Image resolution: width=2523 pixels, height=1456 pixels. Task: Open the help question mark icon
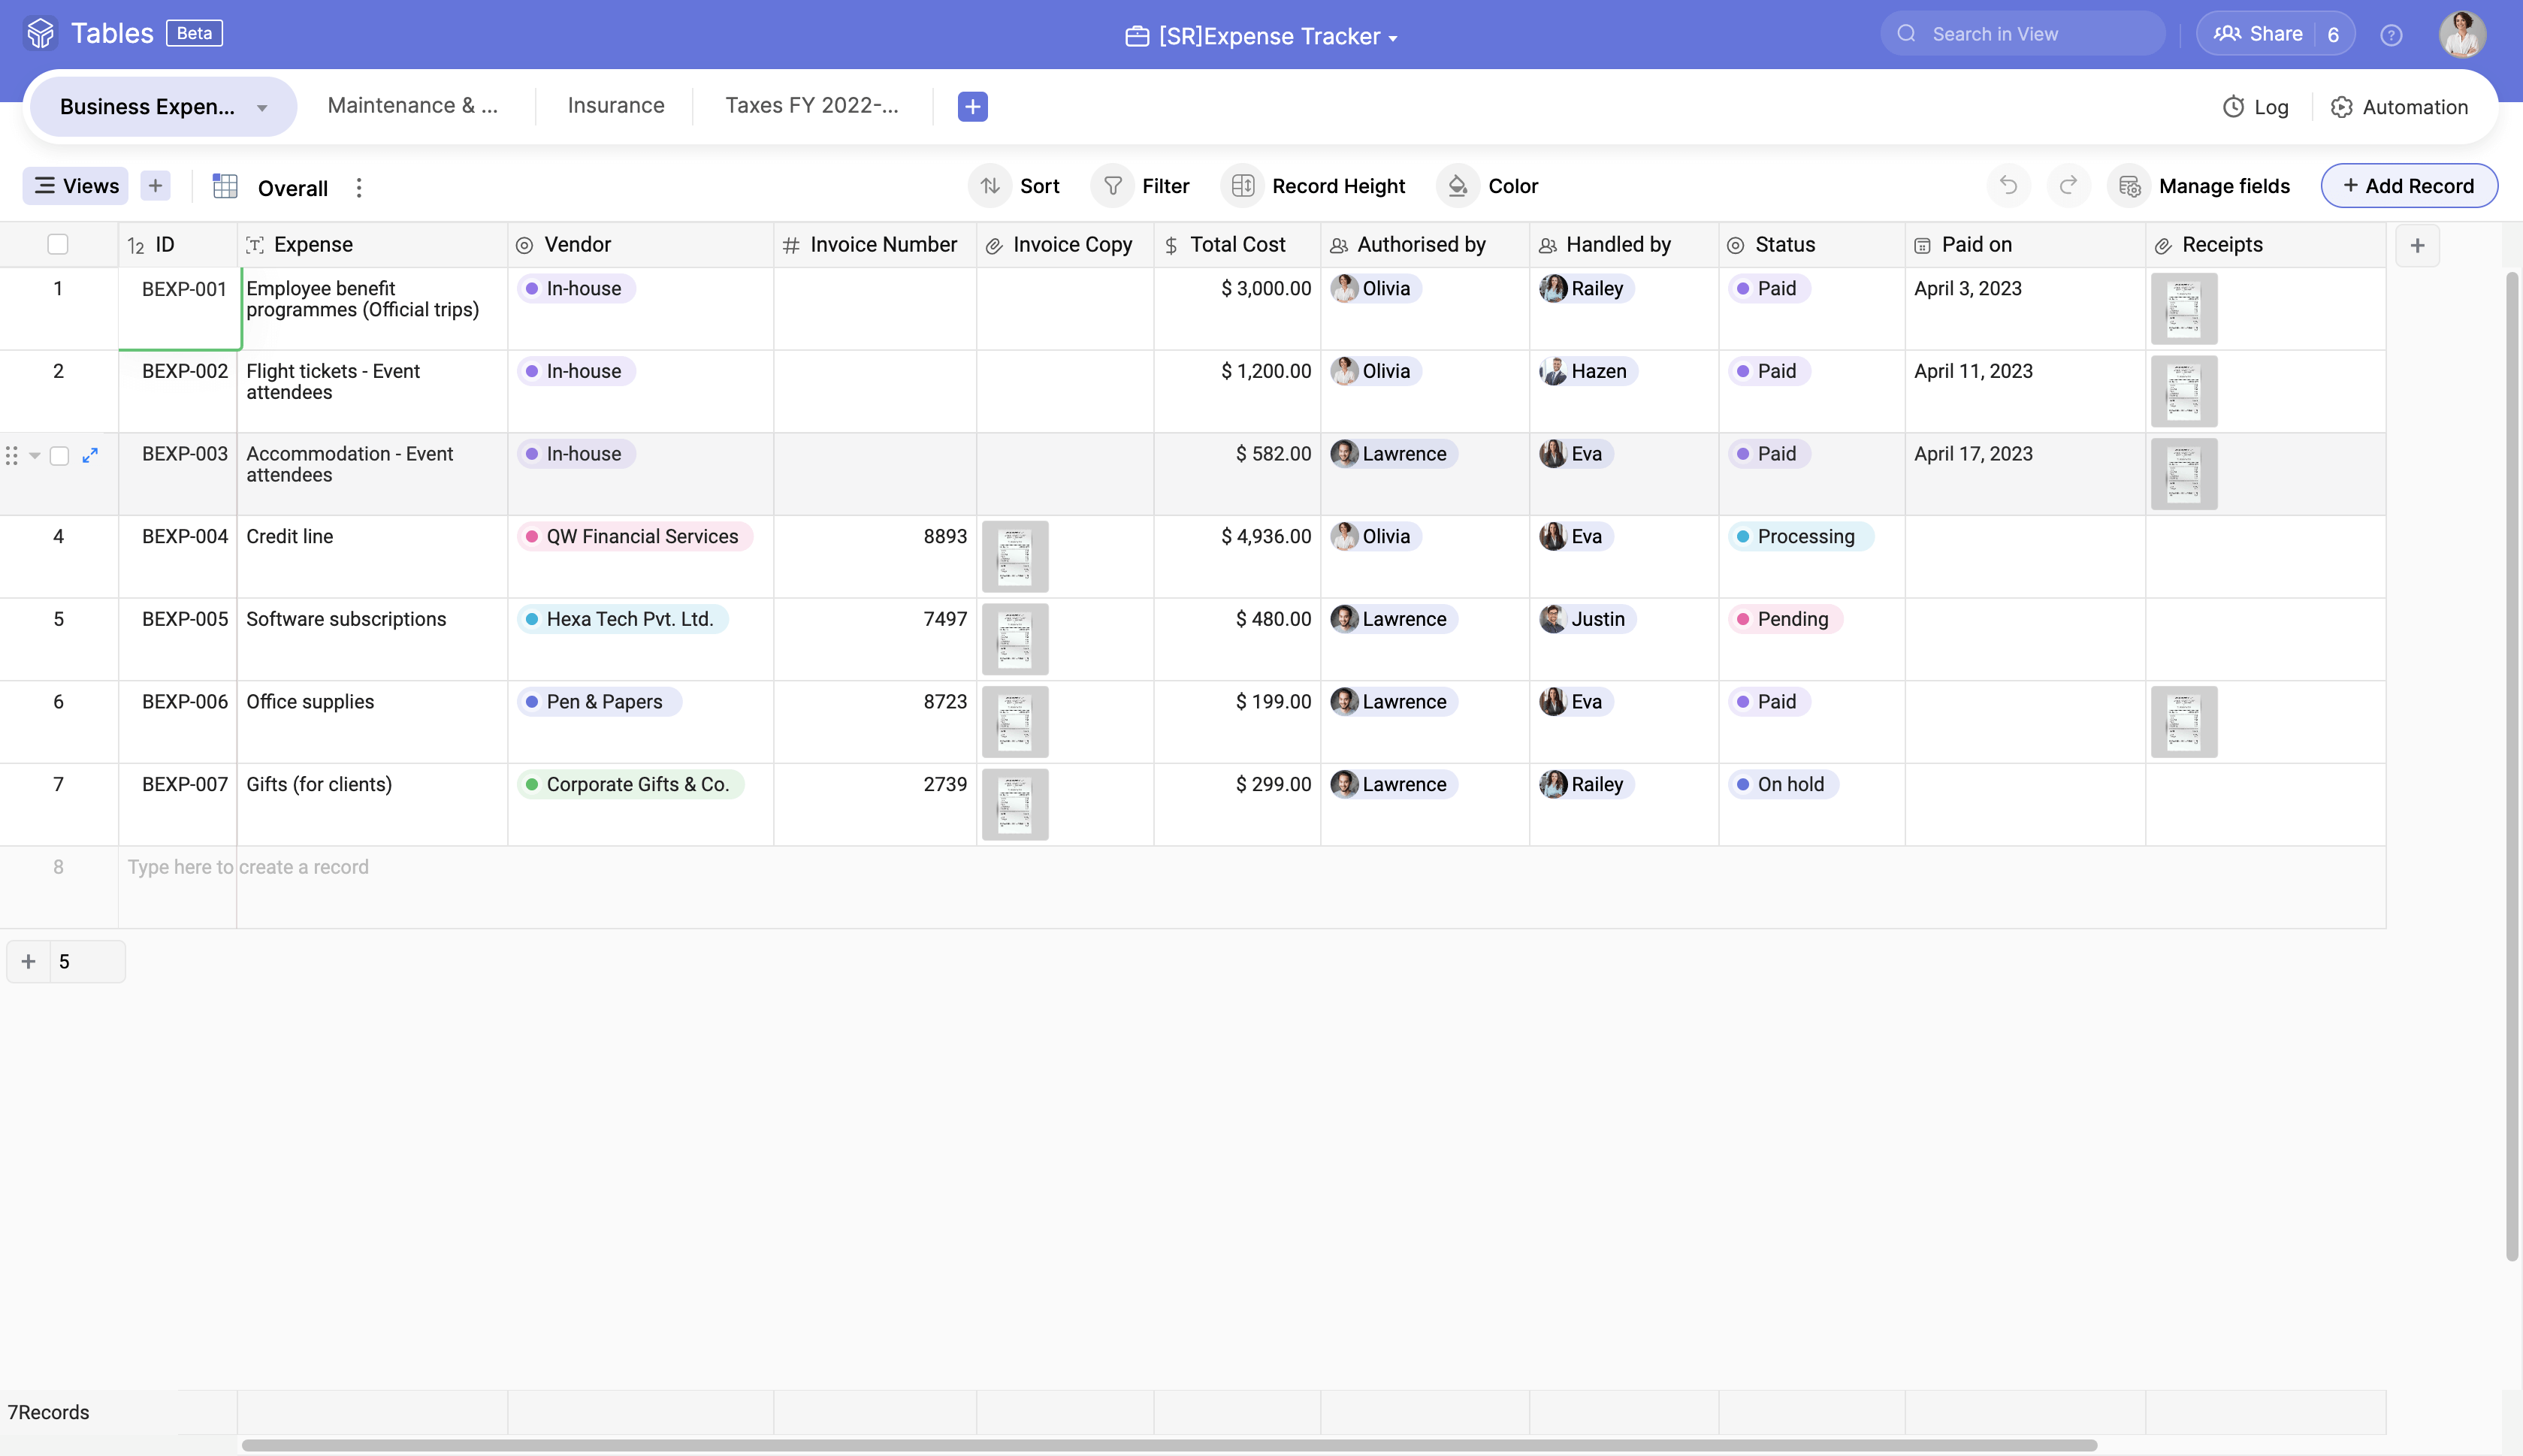(x=2391, y=35)
